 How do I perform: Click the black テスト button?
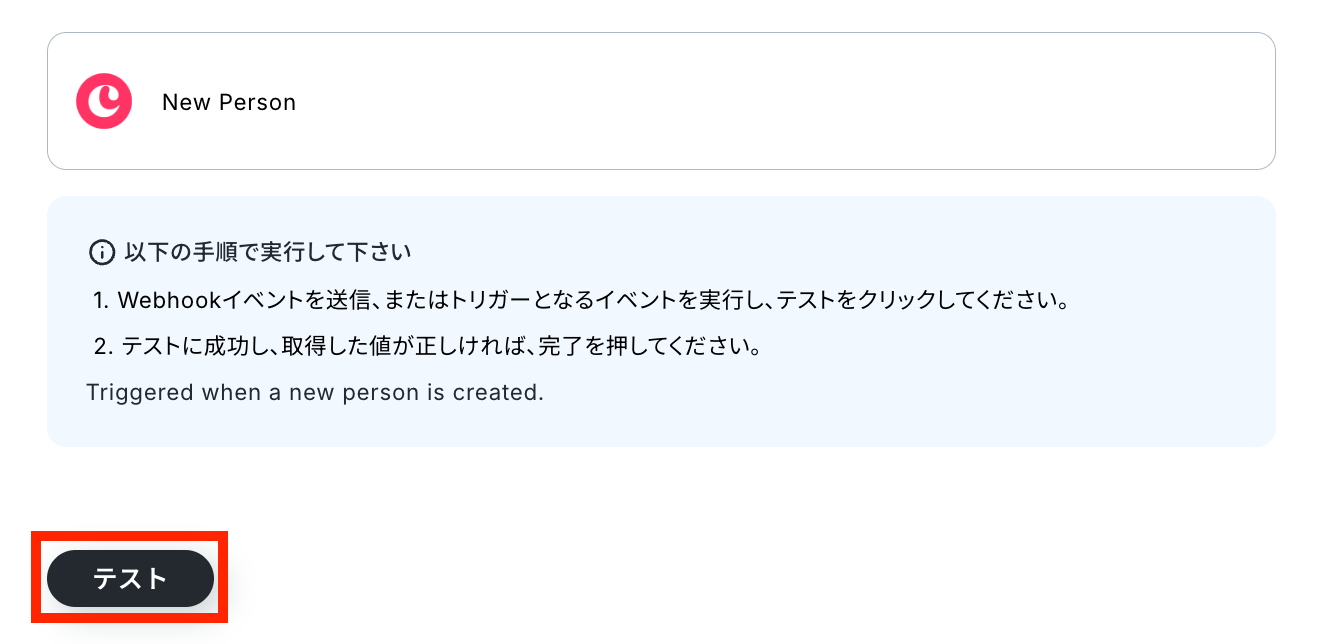pyautogui.click(x=130, y=578)
